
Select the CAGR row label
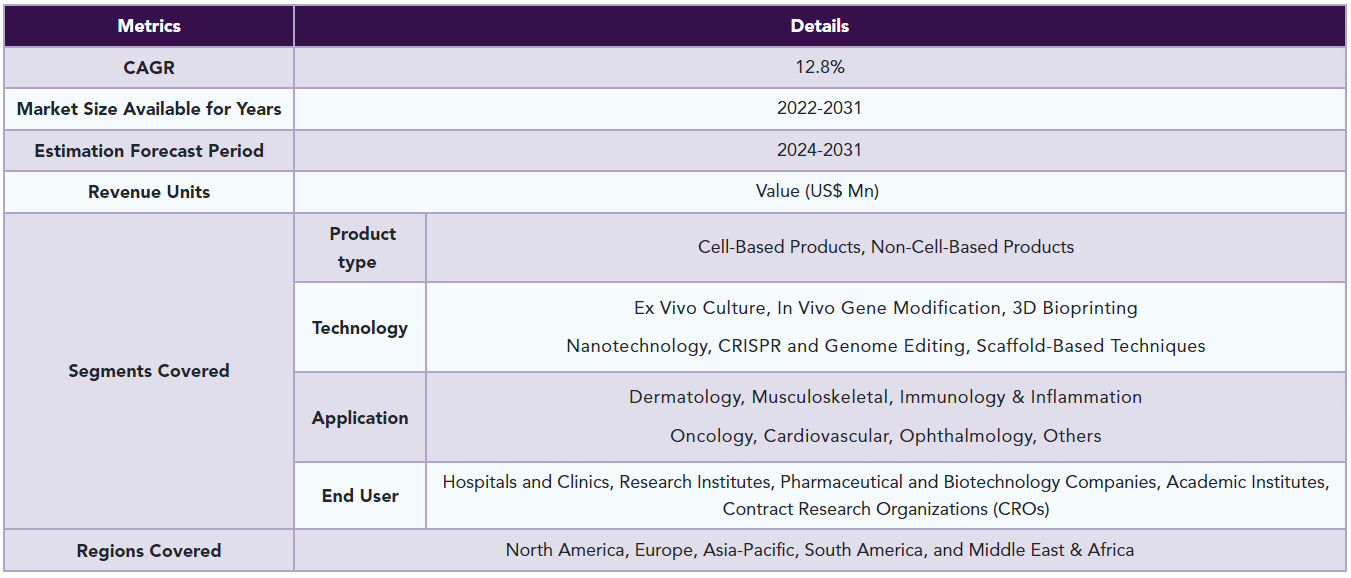[x=149, y=67]
